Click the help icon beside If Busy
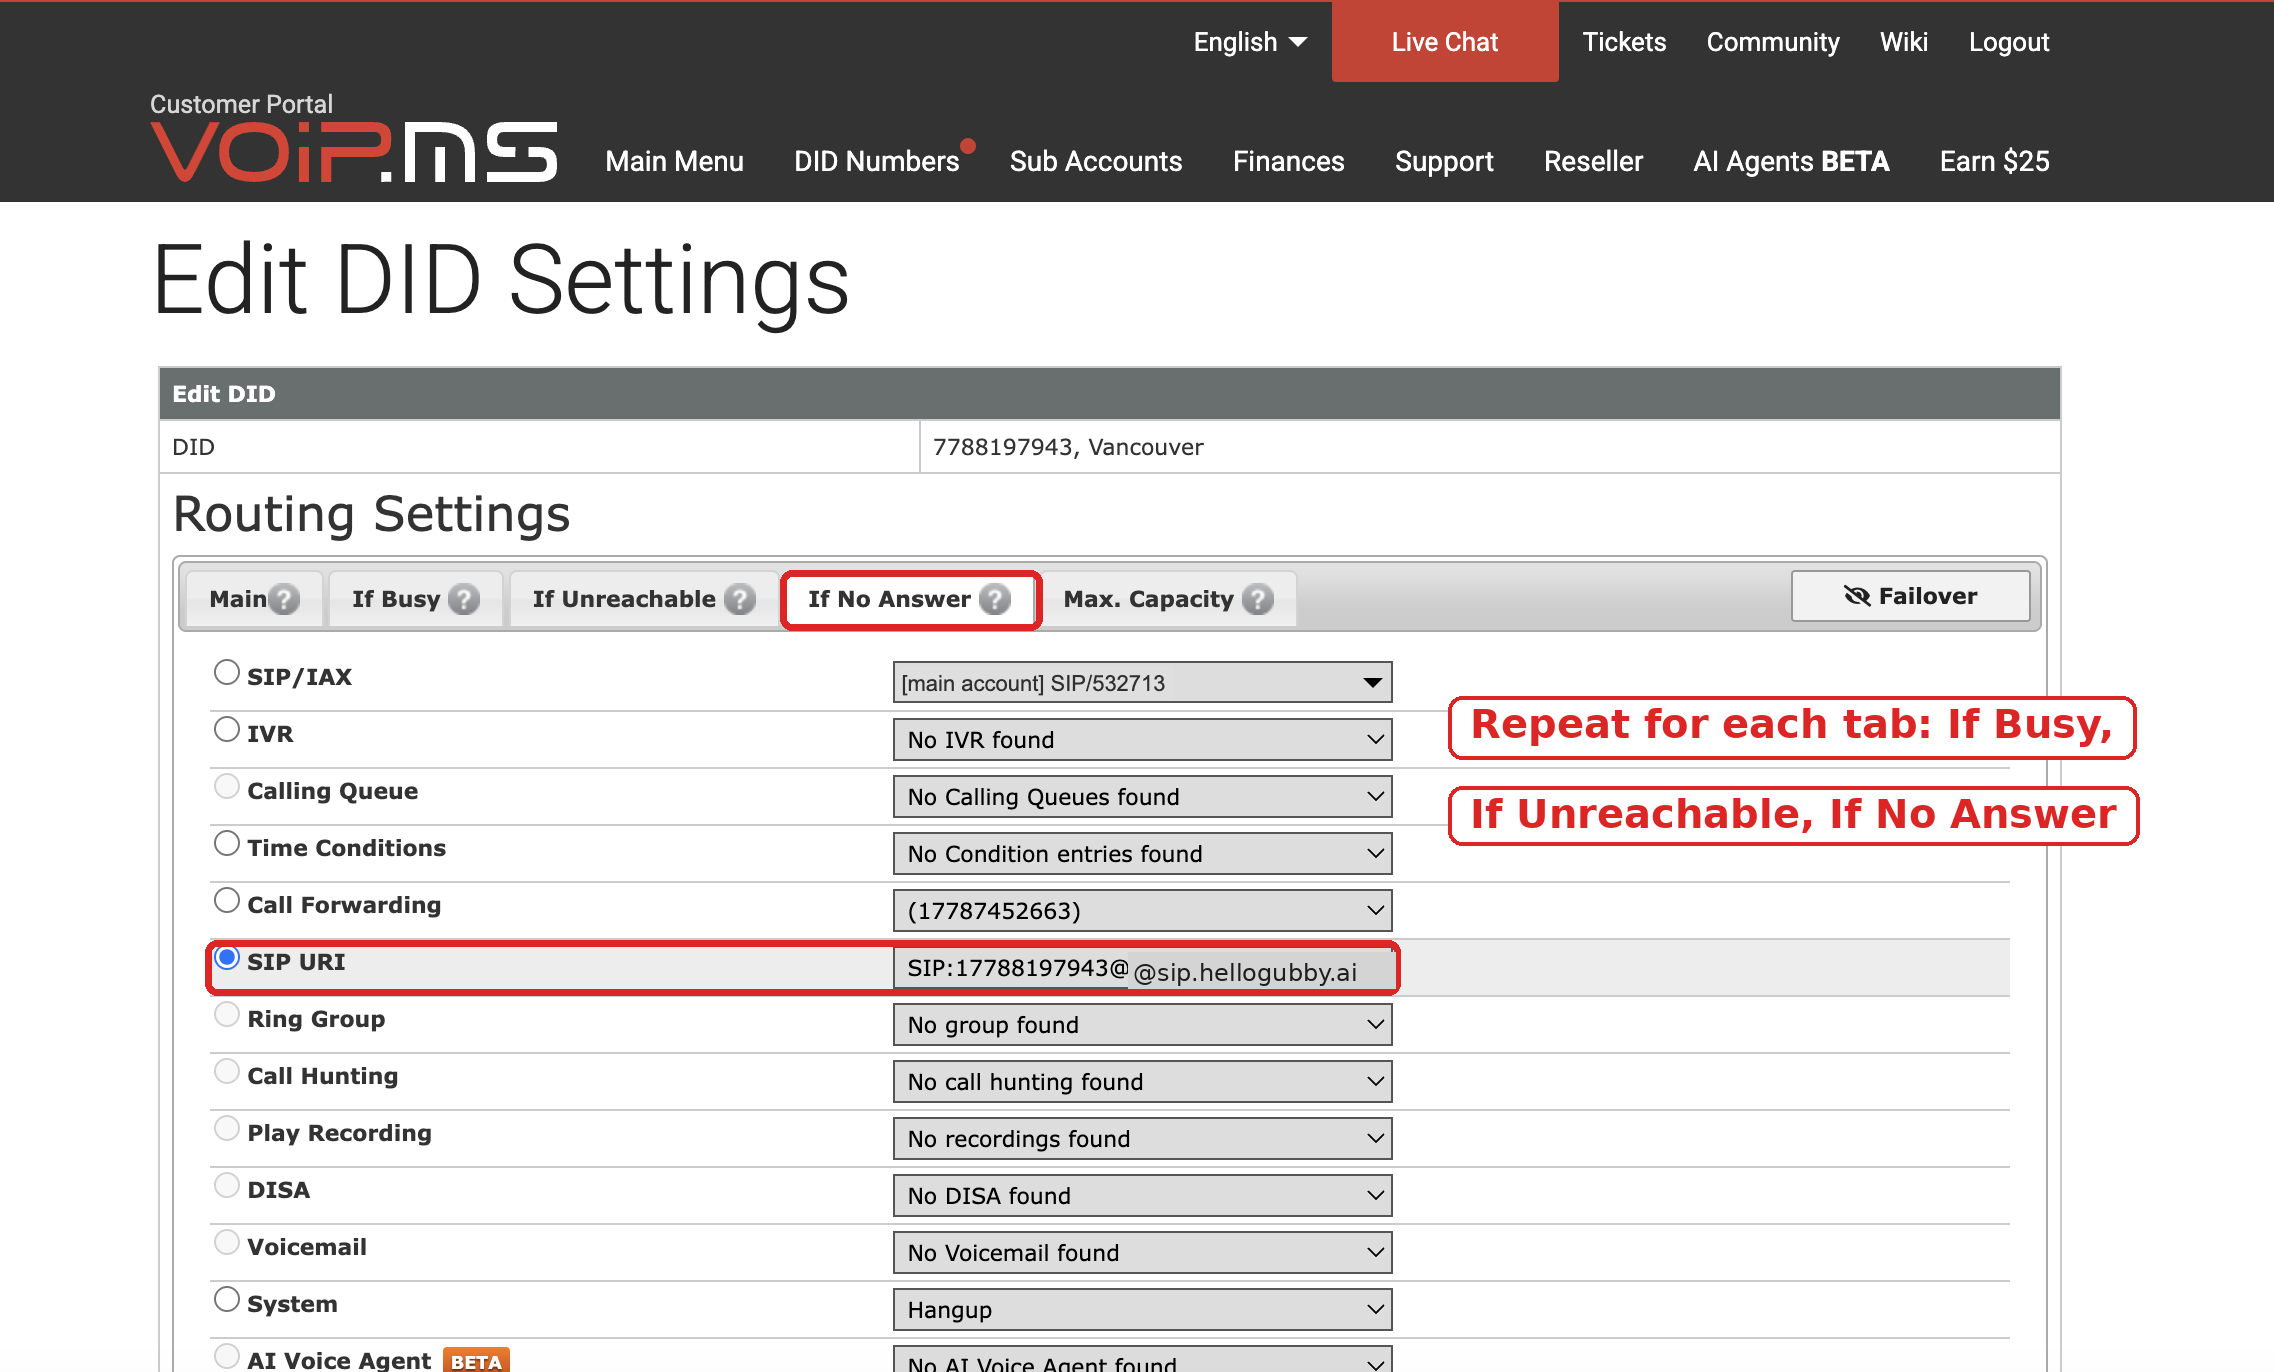The height and width of the screenshot is (1372, 2274). point(463,599)
